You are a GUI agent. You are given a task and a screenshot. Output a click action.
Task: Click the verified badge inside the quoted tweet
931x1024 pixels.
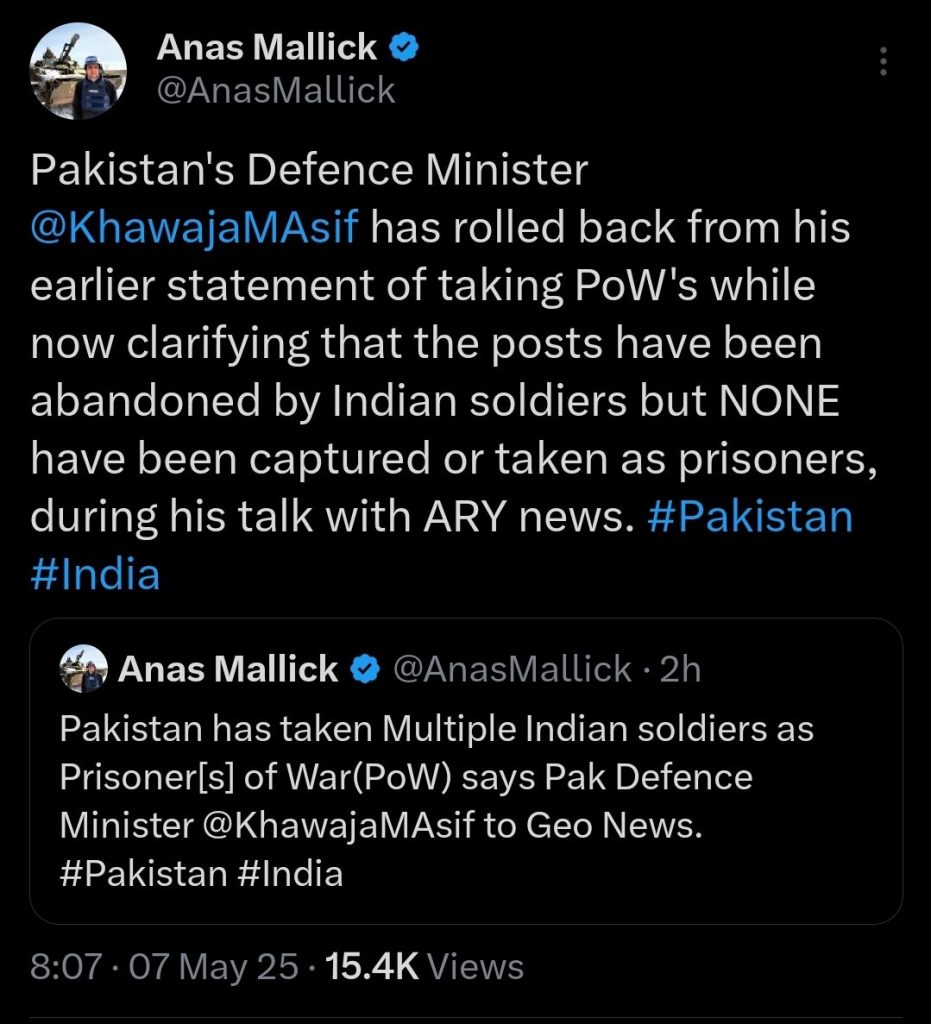tap(365, 670)
